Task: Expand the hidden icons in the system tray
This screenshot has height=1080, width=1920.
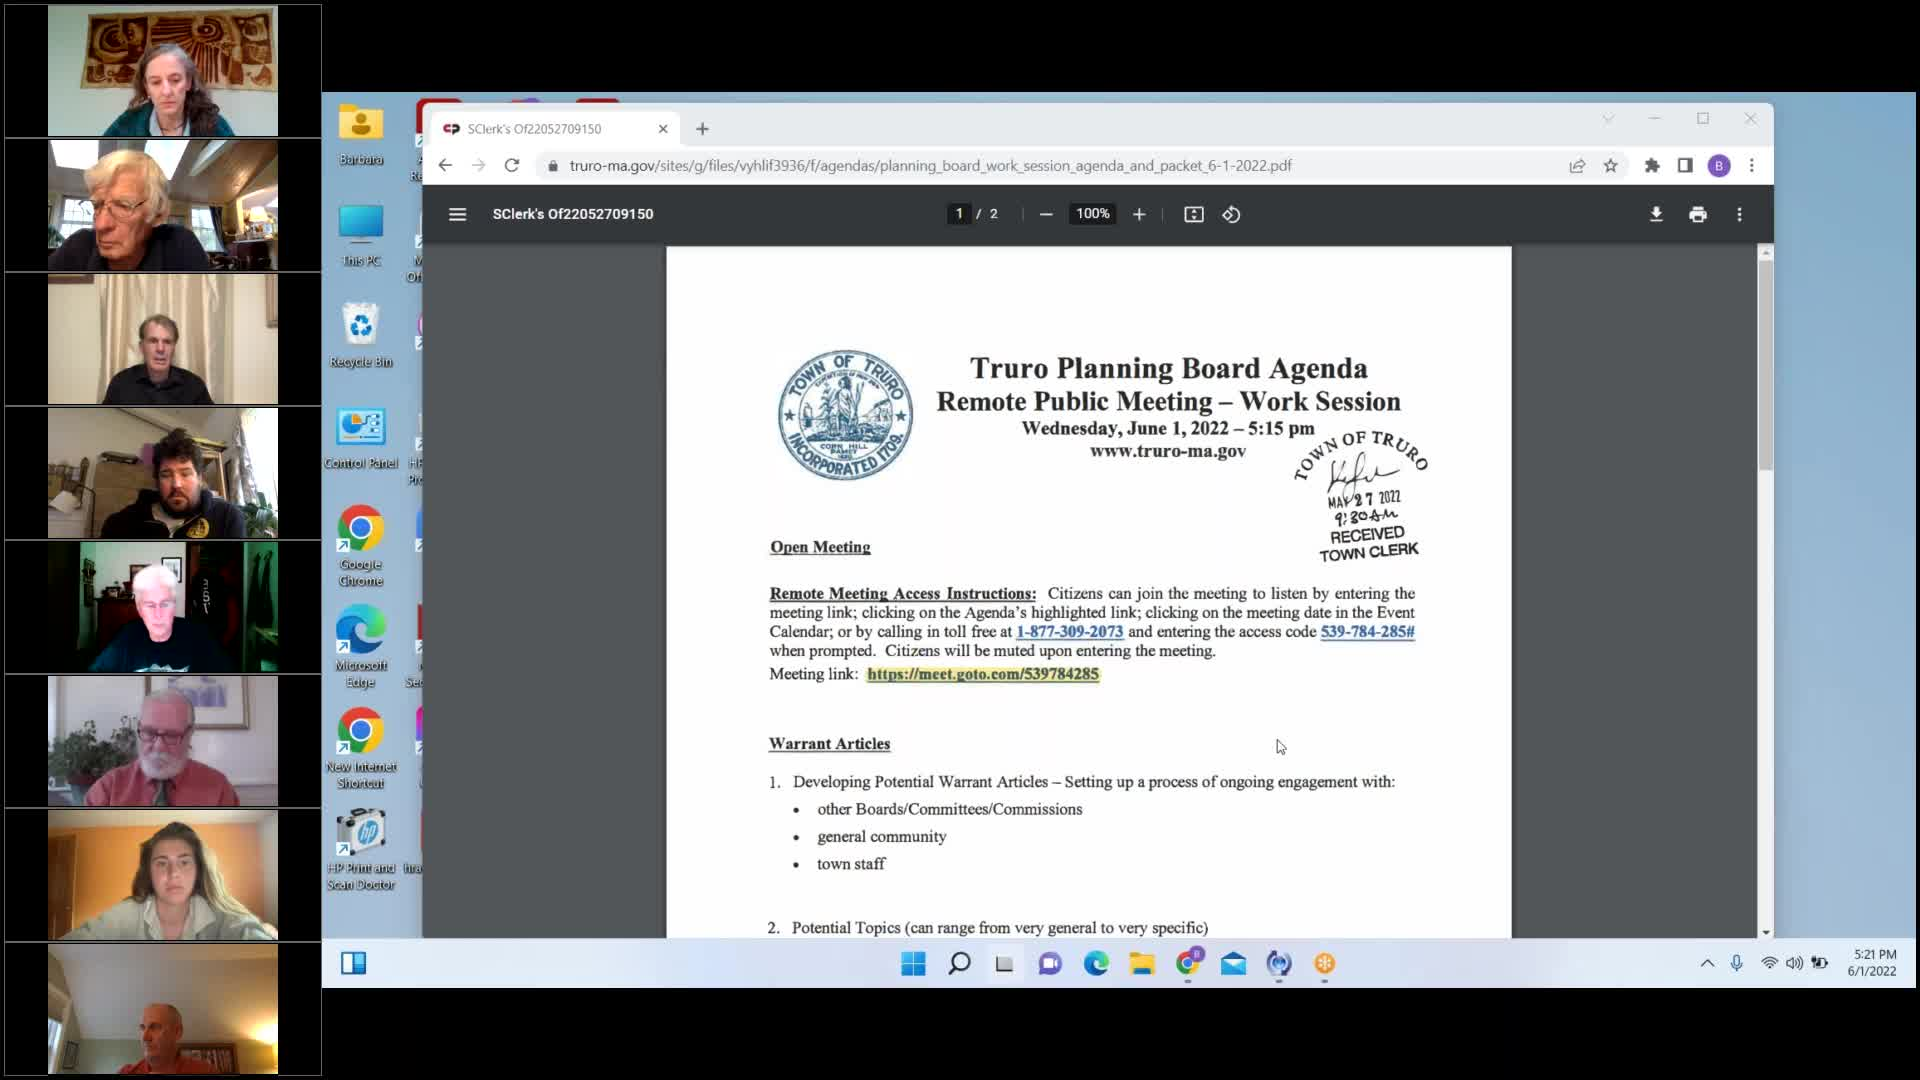Action: click(x=1706, y=963)
